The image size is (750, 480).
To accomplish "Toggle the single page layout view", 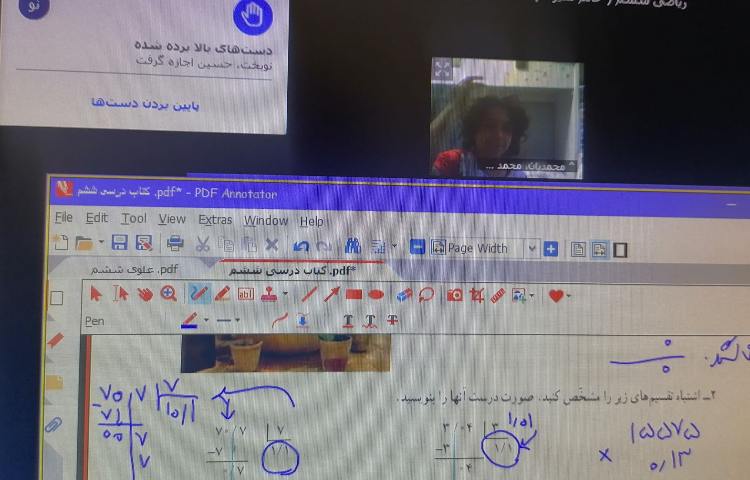I will [x=578, y=248].
